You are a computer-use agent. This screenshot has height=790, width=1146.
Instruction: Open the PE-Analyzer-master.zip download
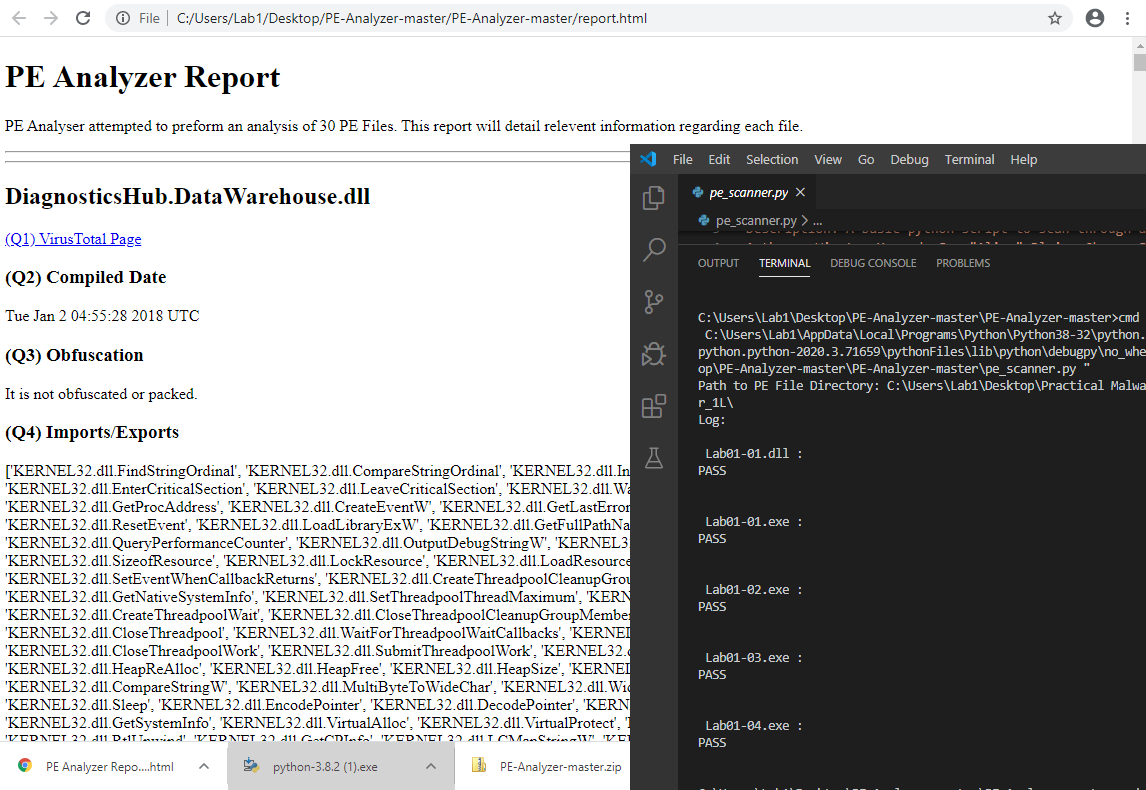(561, 767)
